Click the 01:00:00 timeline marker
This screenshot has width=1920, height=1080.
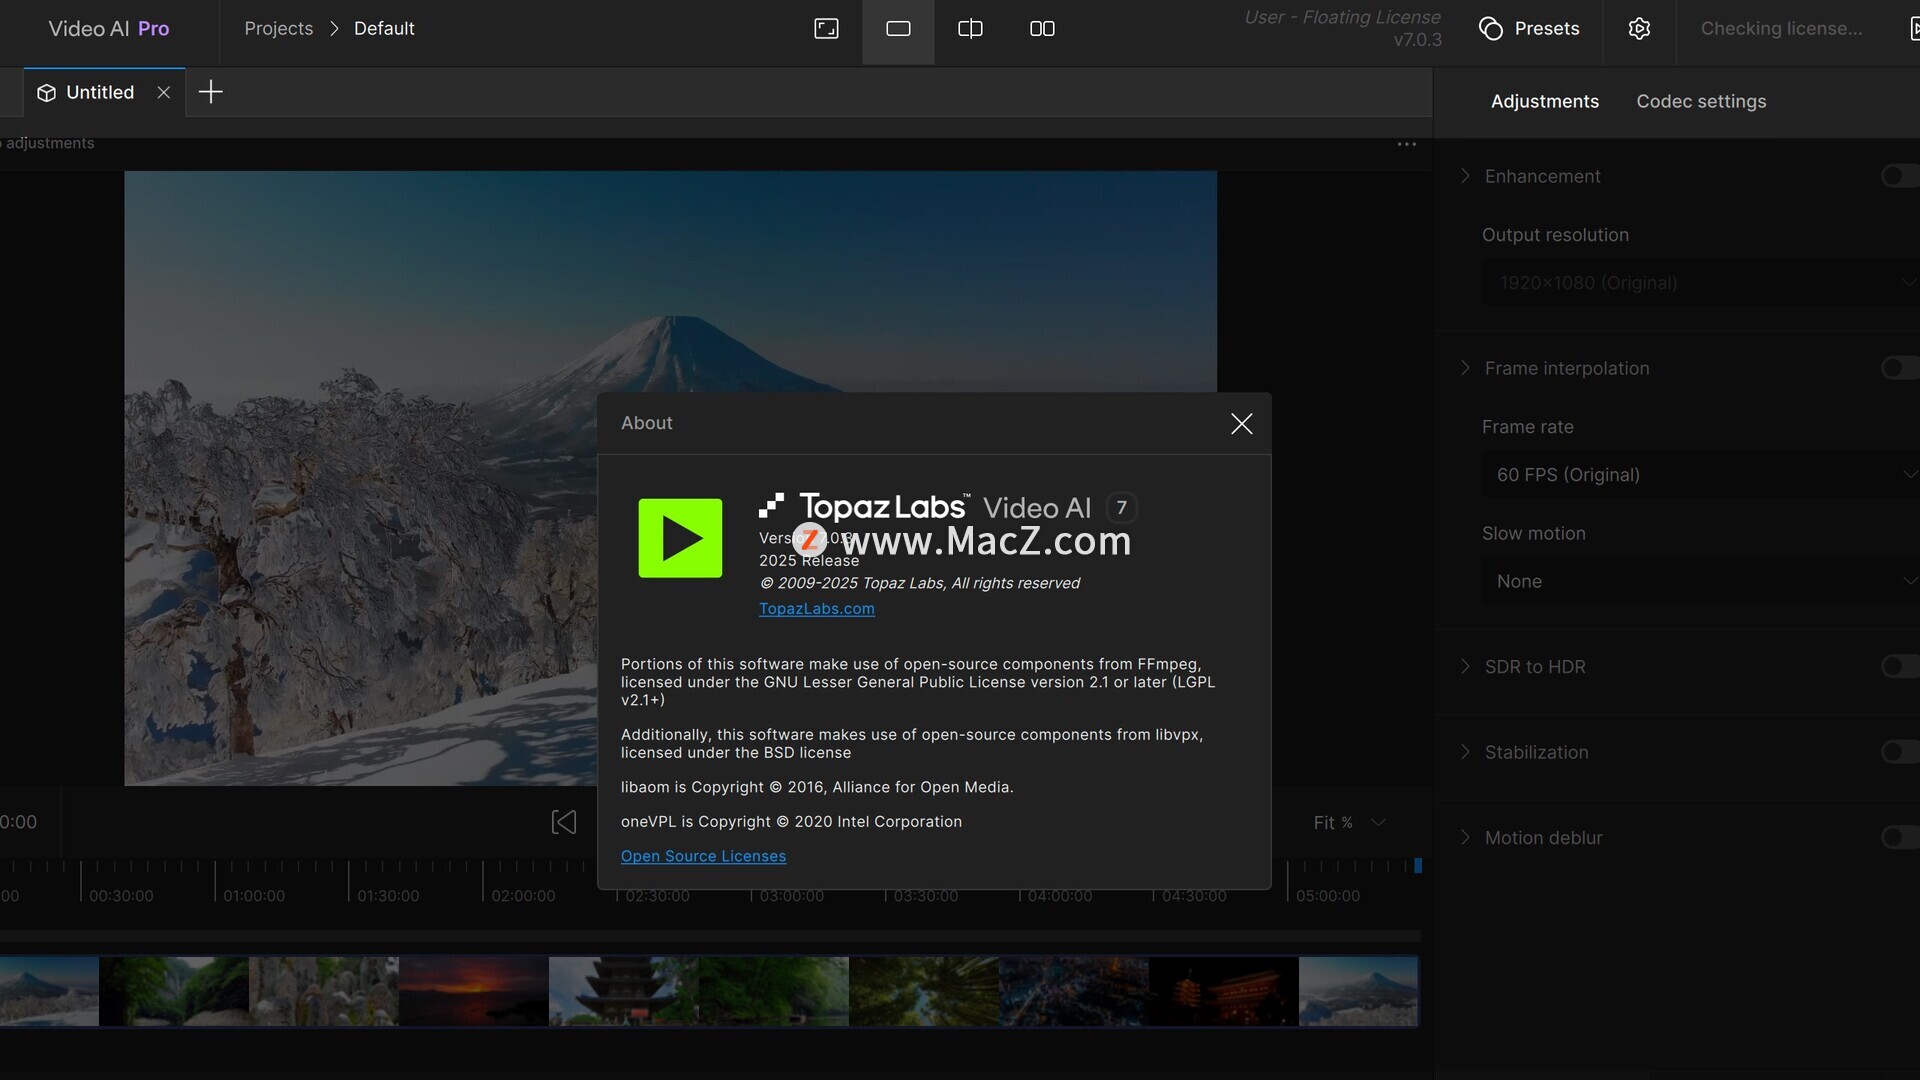(254, 896)
